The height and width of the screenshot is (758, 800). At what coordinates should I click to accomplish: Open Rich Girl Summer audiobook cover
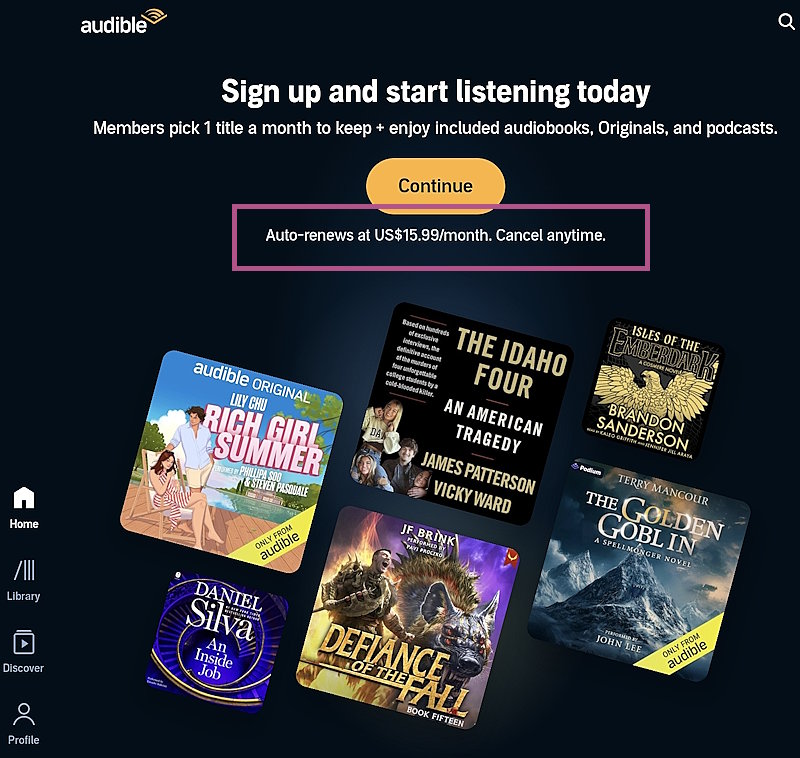click(x=232, y=462)
